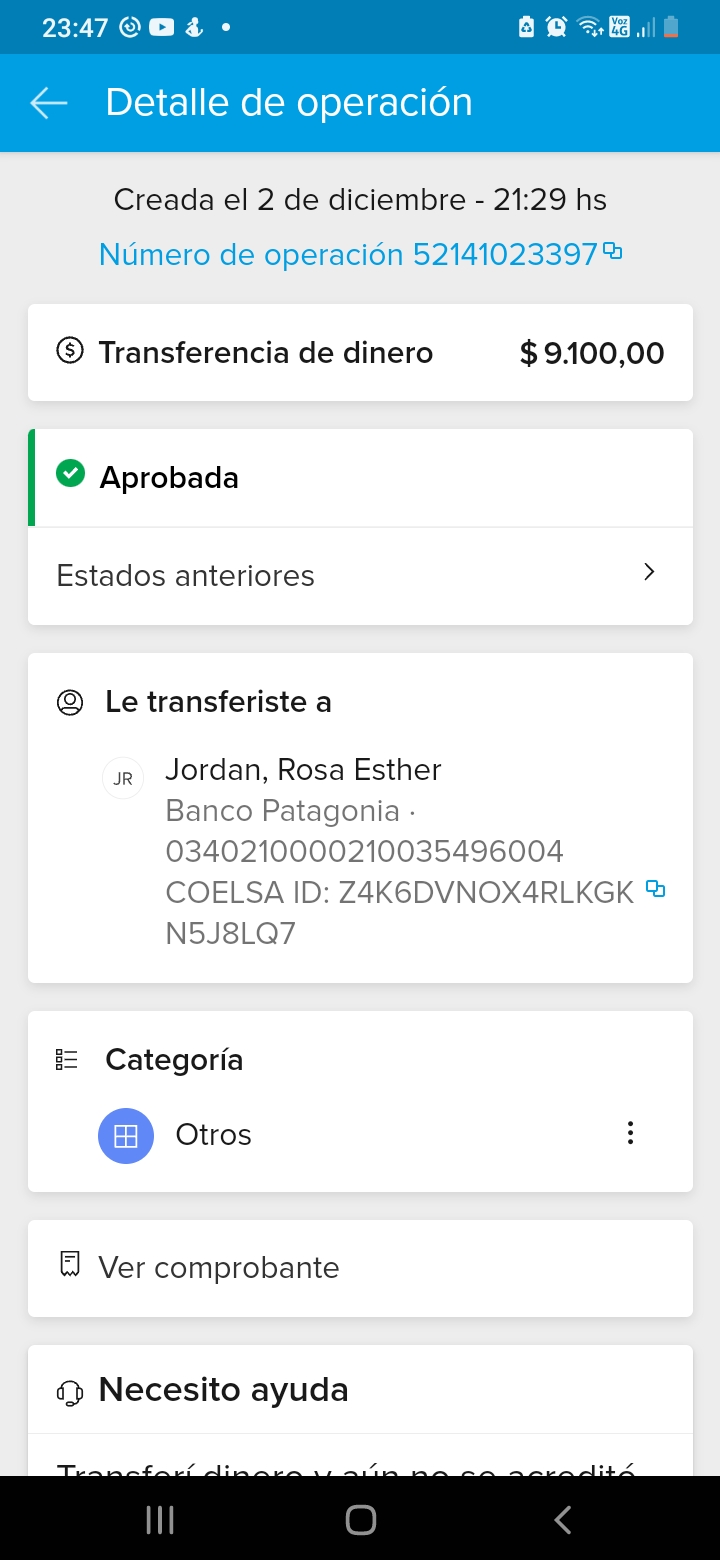Image resolution: width=720 pixels, height=1560 pixels.
Task: Tap the receipt icon beside Ver comprobante
Action: tap(70, 1266)
